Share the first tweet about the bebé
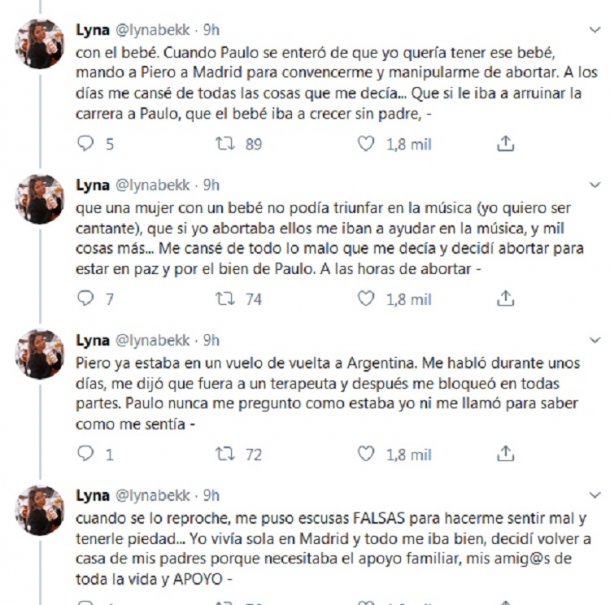The image size is (610, 605). pos(505,144)
